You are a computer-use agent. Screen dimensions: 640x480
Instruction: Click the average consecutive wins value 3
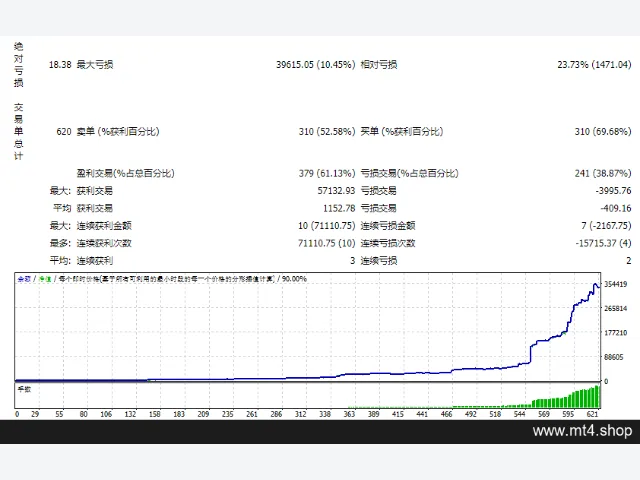click(353, 261)
